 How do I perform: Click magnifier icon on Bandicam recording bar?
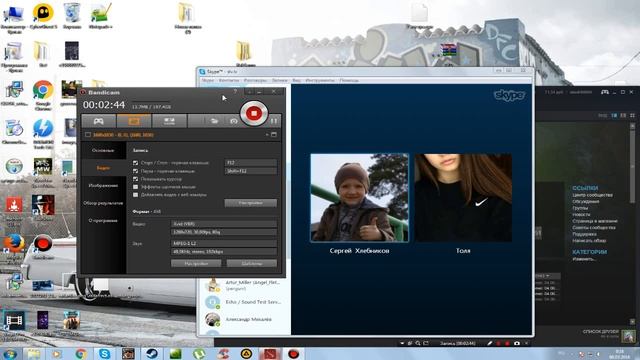418,343
